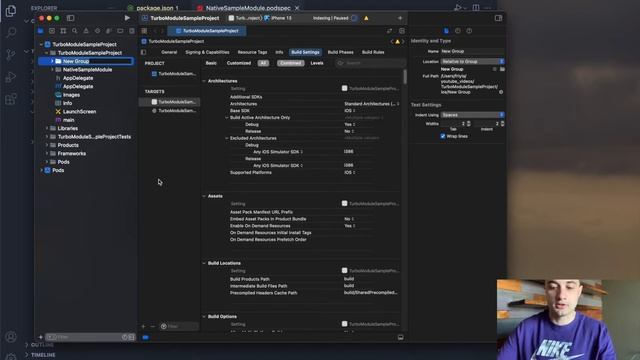Click the plus Library button in toolbar
Viewport: 640px width, 360px height.
[400, 18]
